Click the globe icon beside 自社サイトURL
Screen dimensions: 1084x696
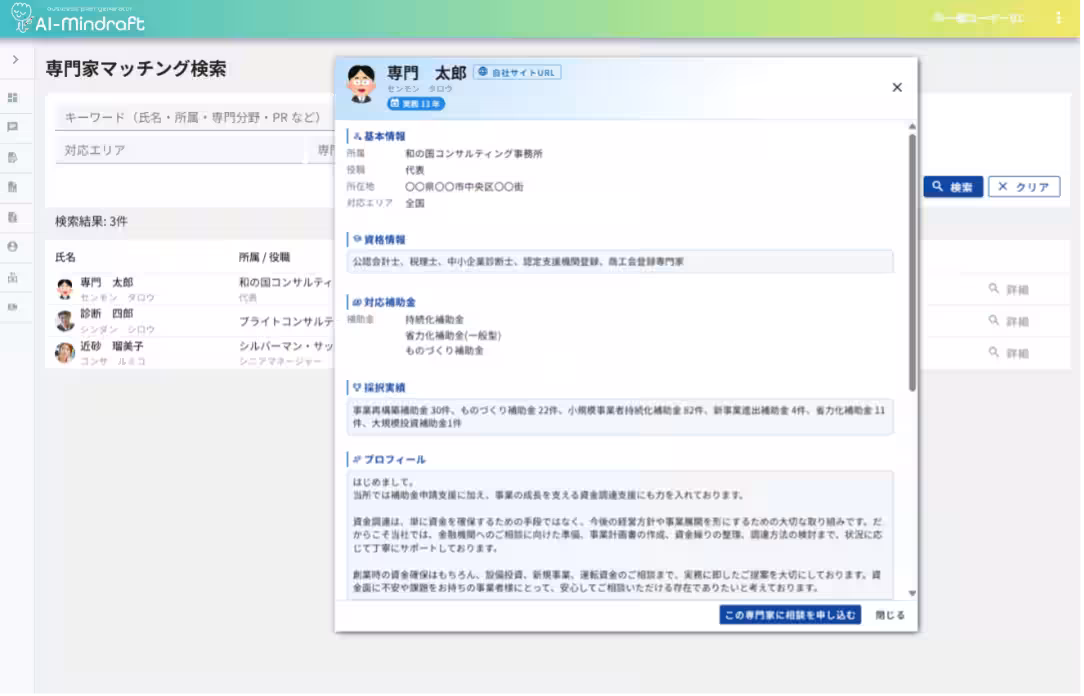tap(485, 73)
